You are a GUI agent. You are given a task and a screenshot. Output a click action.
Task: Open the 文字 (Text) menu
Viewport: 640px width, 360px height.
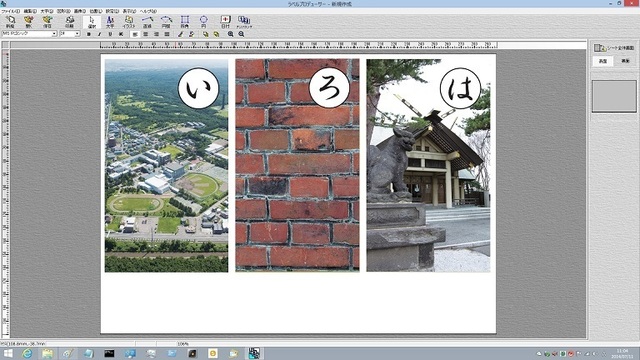(x=47, y=11)
